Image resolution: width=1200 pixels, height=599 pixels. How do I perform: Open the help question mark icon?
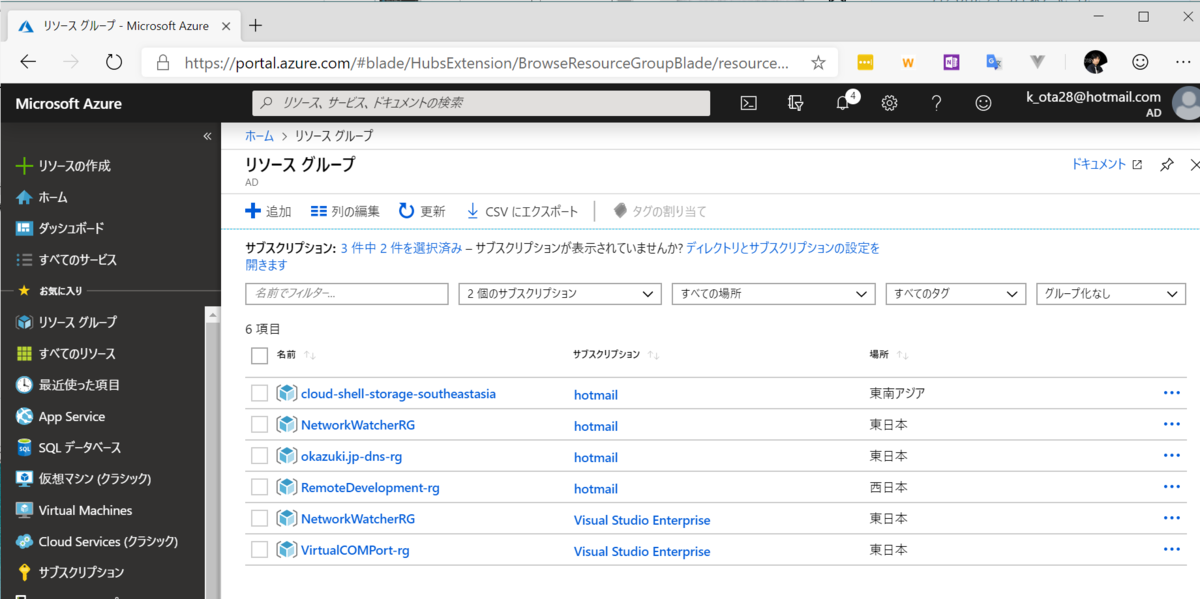(x=936, y=103)
